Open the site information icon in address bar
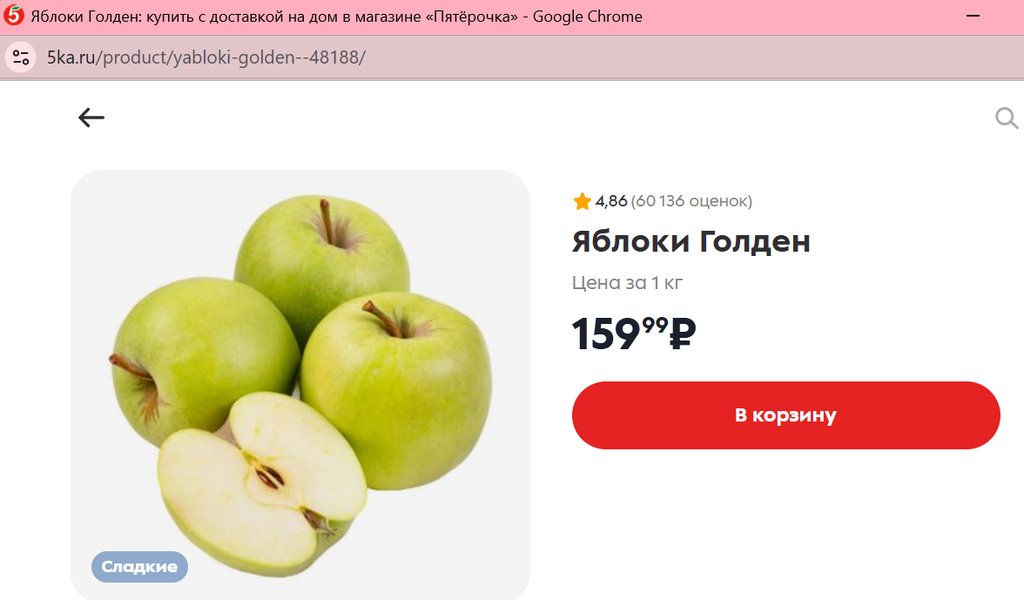 tap(21, 57)
